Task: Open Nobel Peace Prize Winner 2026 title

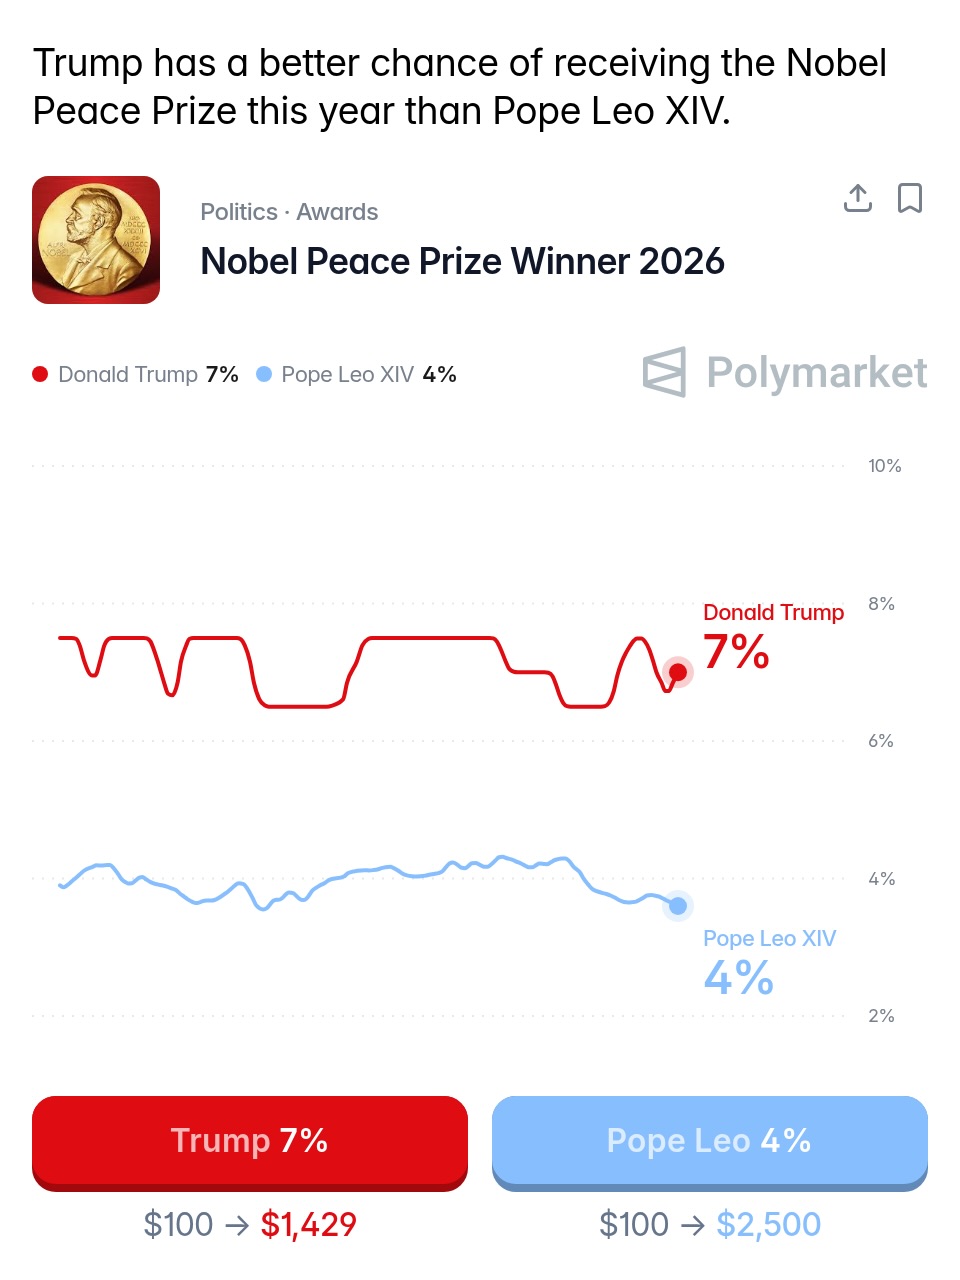Action: click(x=462, y=261)
